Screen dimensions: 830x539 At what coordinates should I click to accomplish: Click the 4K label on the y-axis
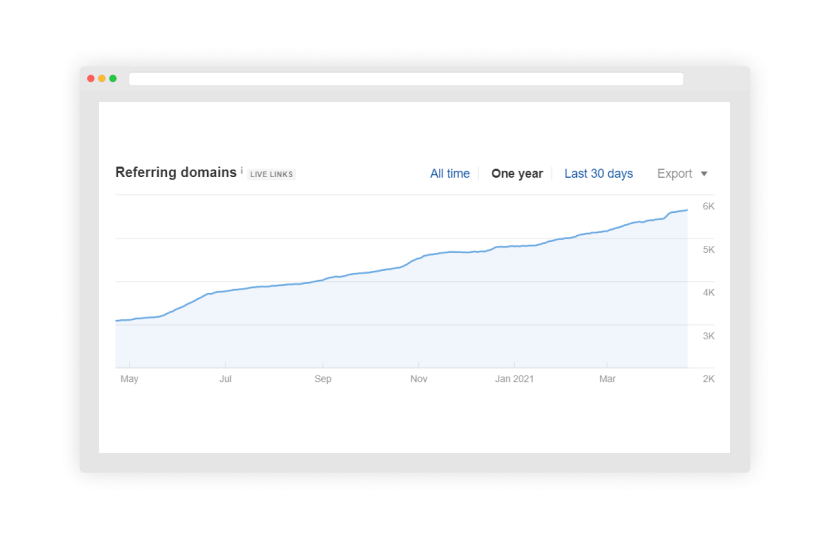click(708, 293)
